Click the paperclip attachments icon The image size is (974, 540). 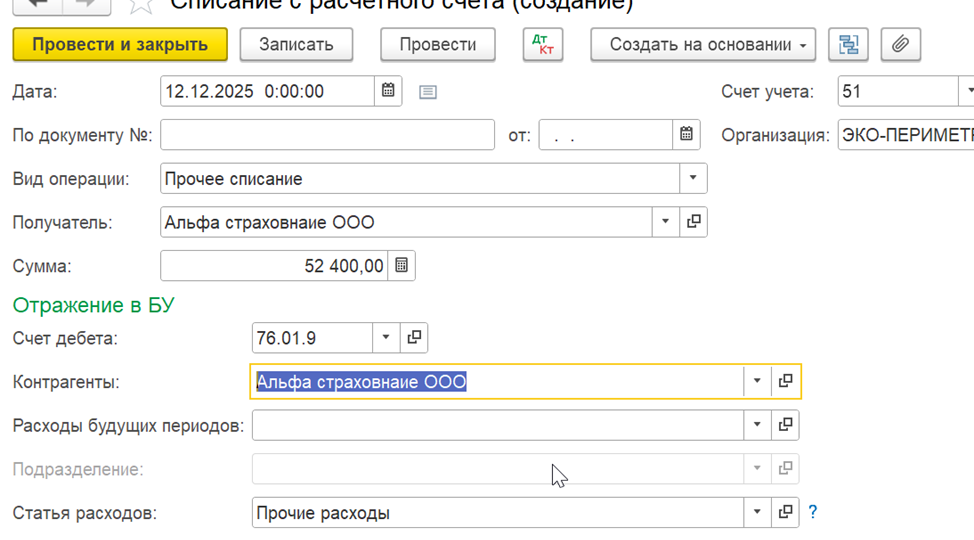[901, 45]
